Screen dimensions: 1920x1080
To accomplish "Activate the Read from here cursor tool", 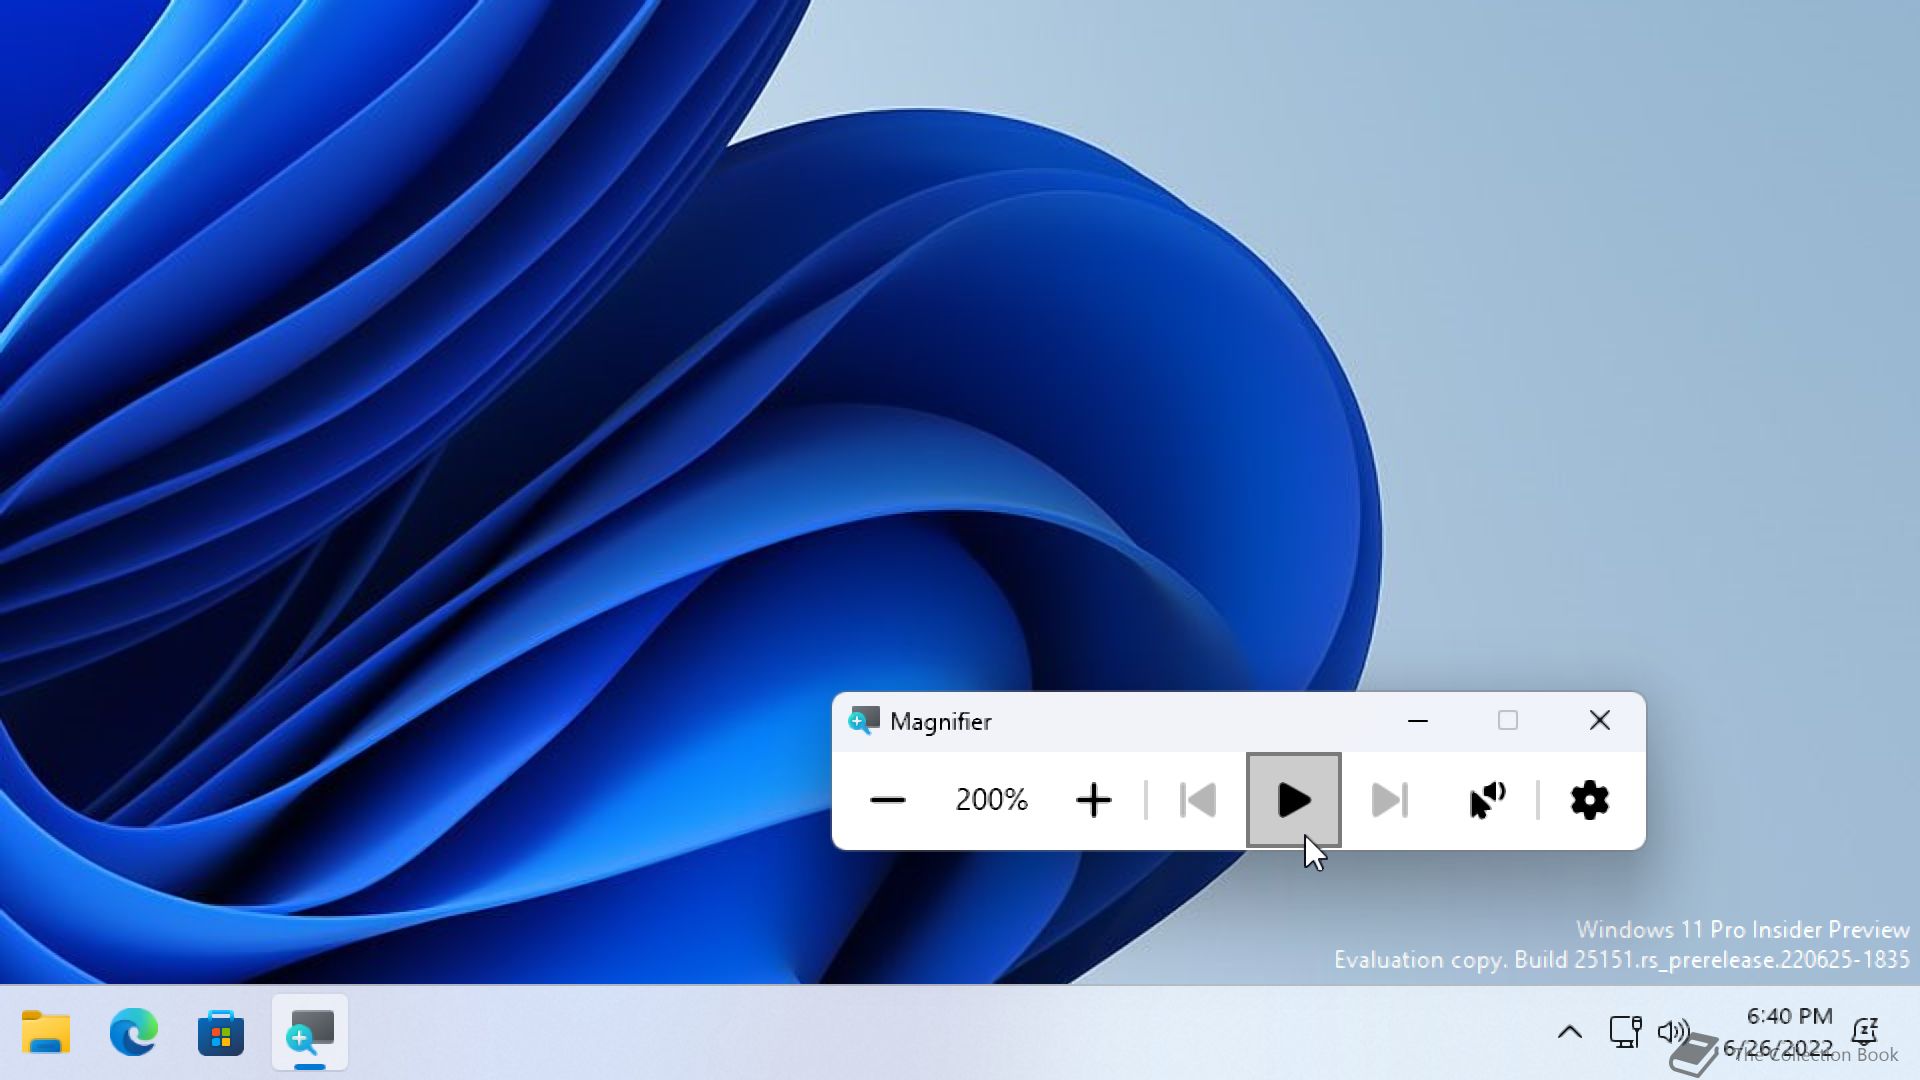I will tap(1487, 800).
